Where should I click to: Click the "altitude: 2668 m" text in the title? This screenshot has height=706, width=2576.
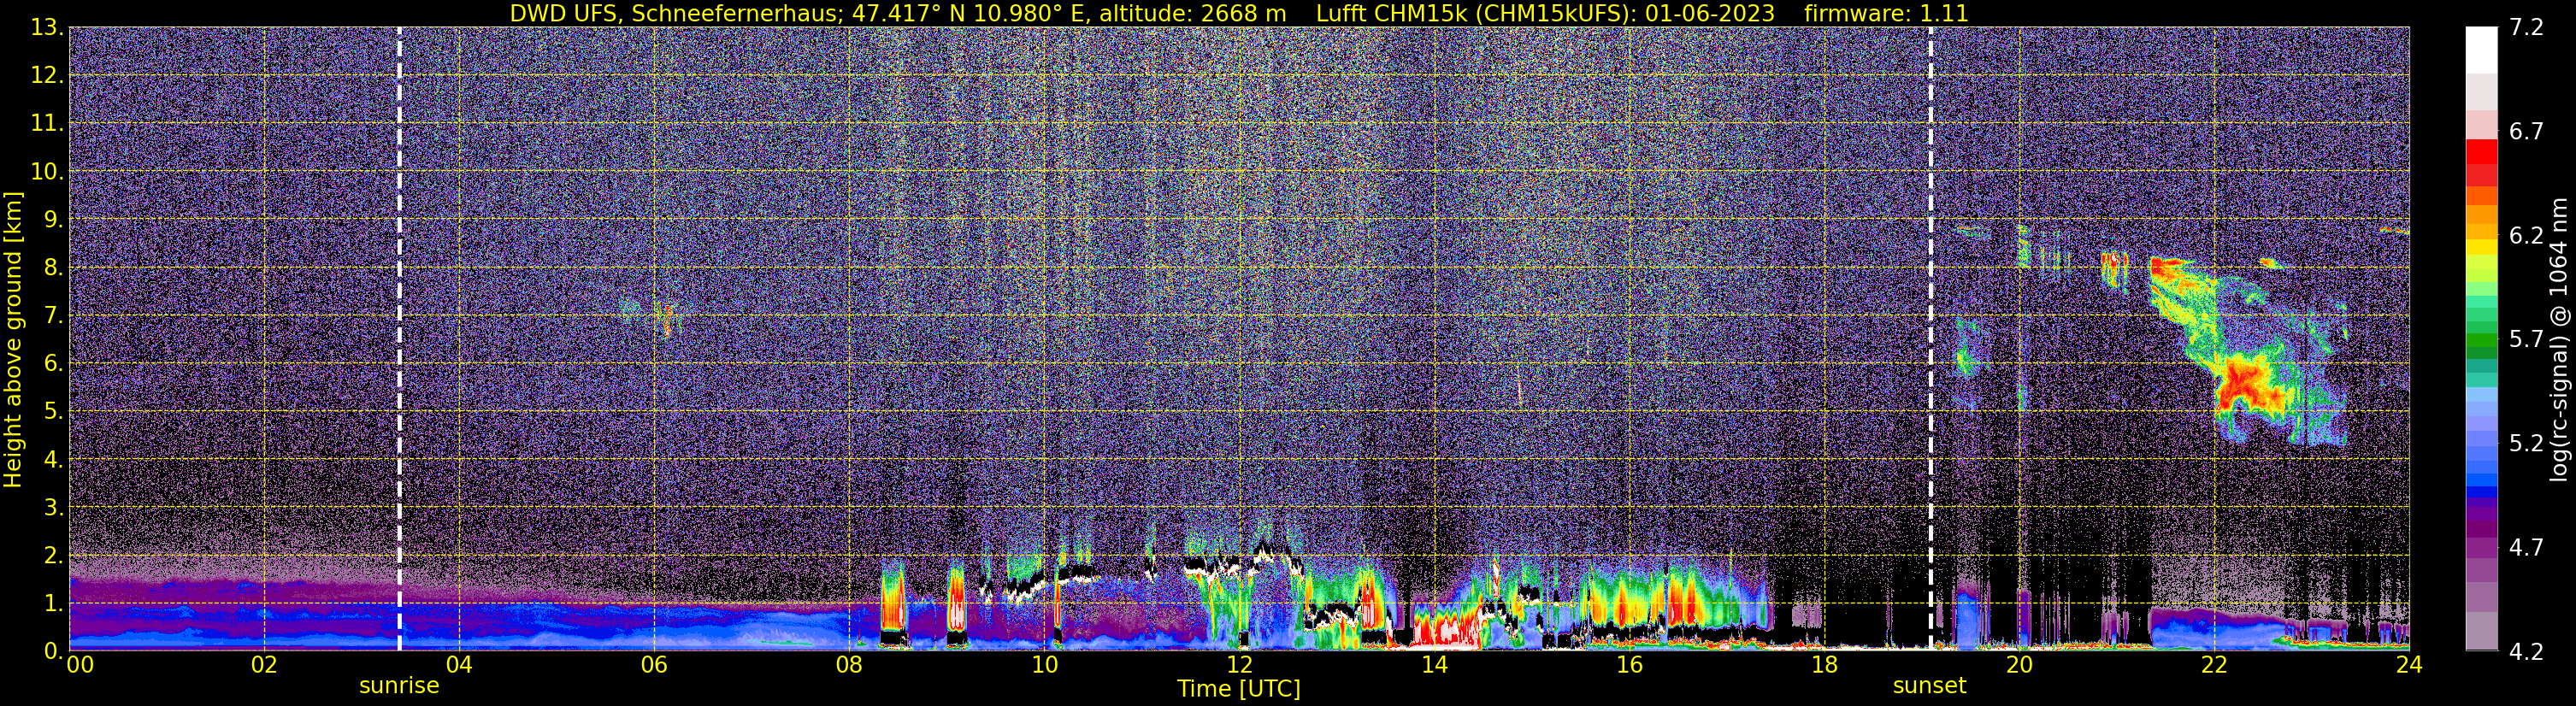tap(1192, 13)
